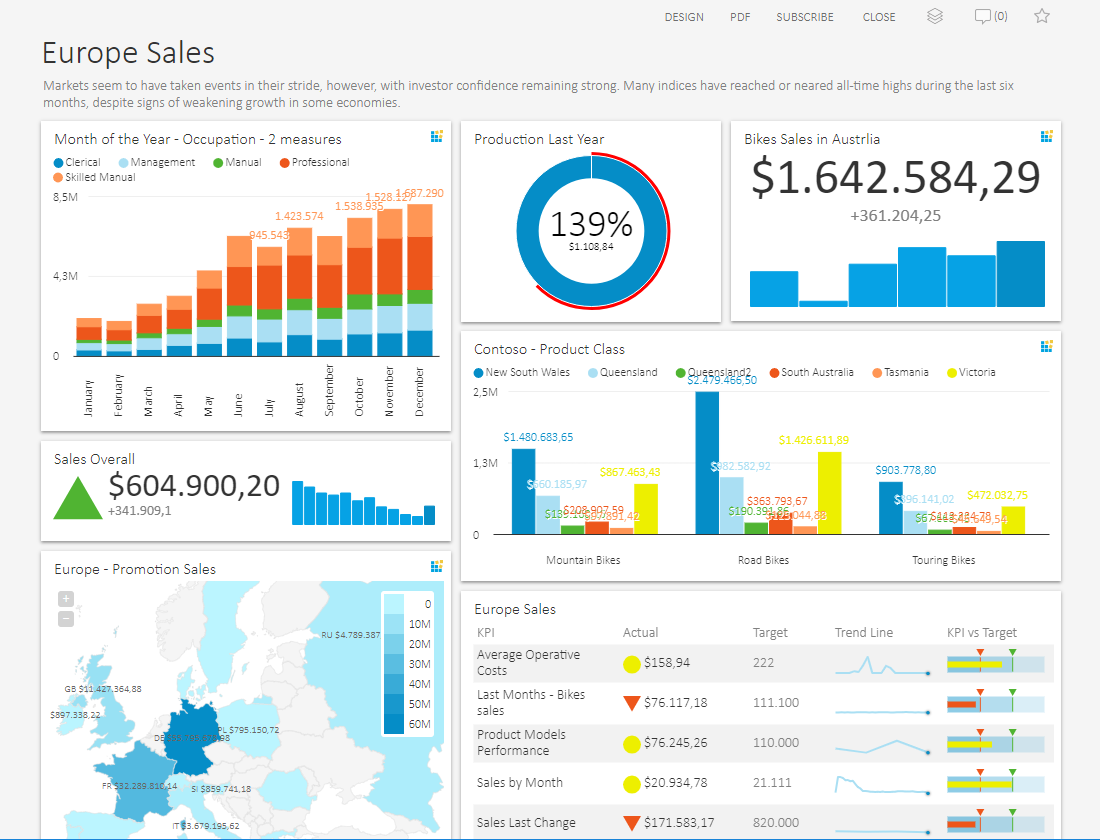This screenshot has width=1100, height=840.
Task: Click DESIGN in the top toolbar
Action: tap(684, 17)
